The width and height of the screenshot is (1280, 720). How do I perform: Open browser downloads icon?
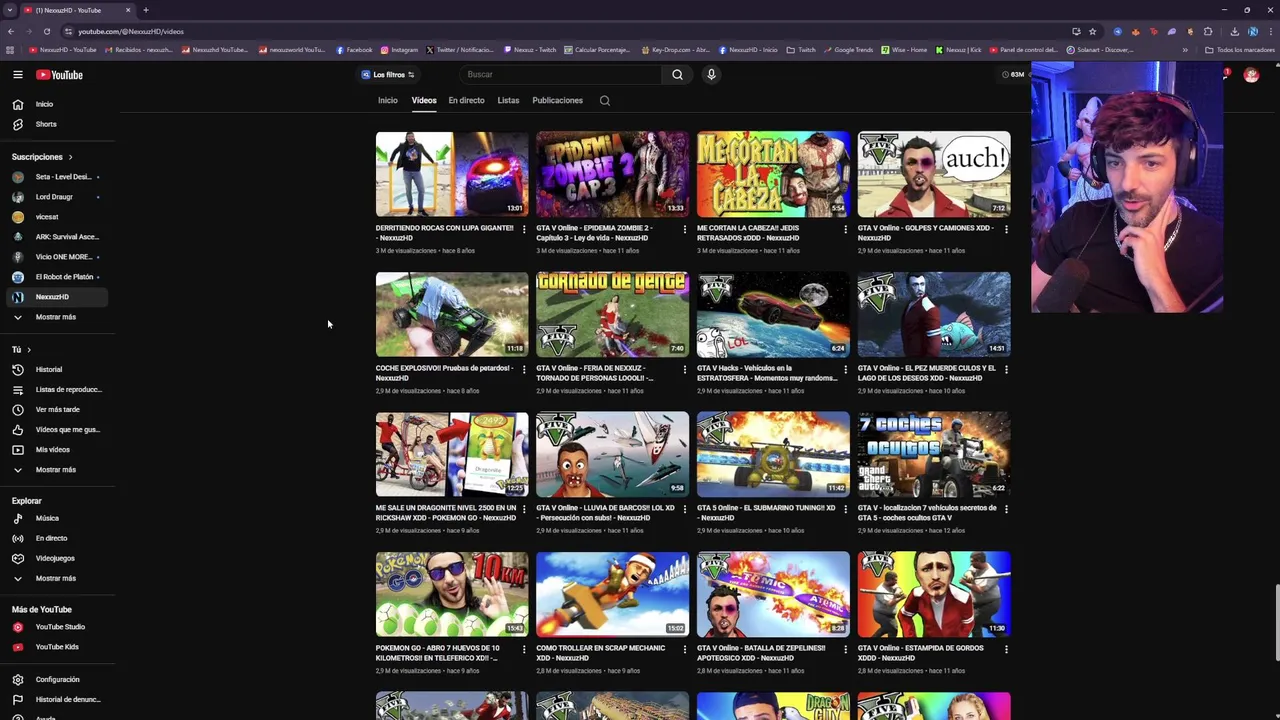(x=1234, y=31)
